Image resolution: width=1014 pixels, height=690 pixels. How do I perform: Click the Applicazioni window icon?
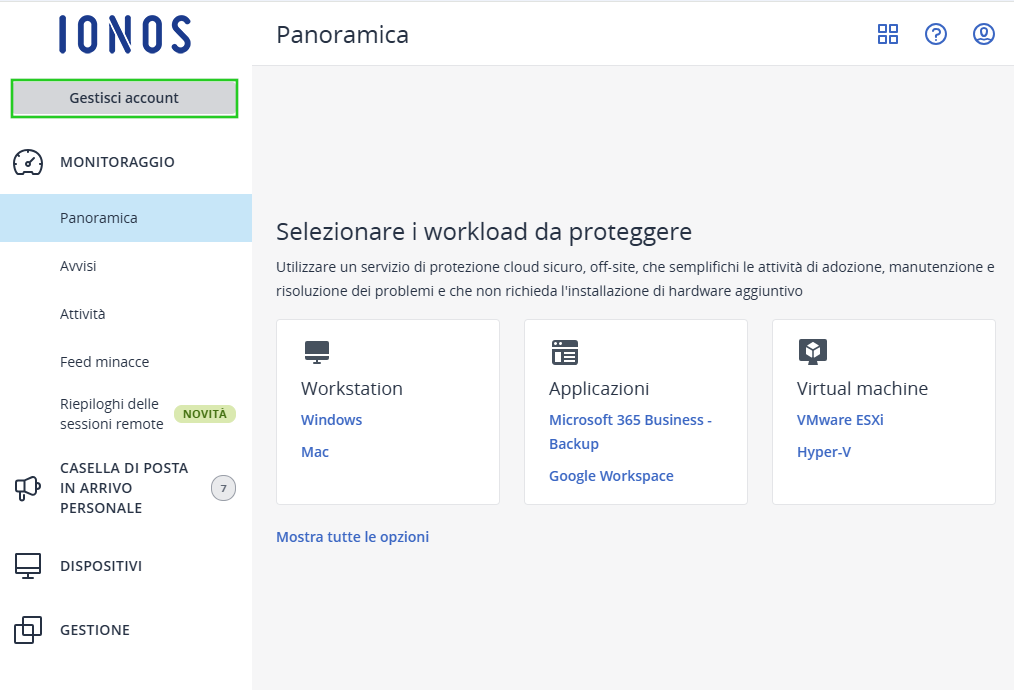point(565,352)
